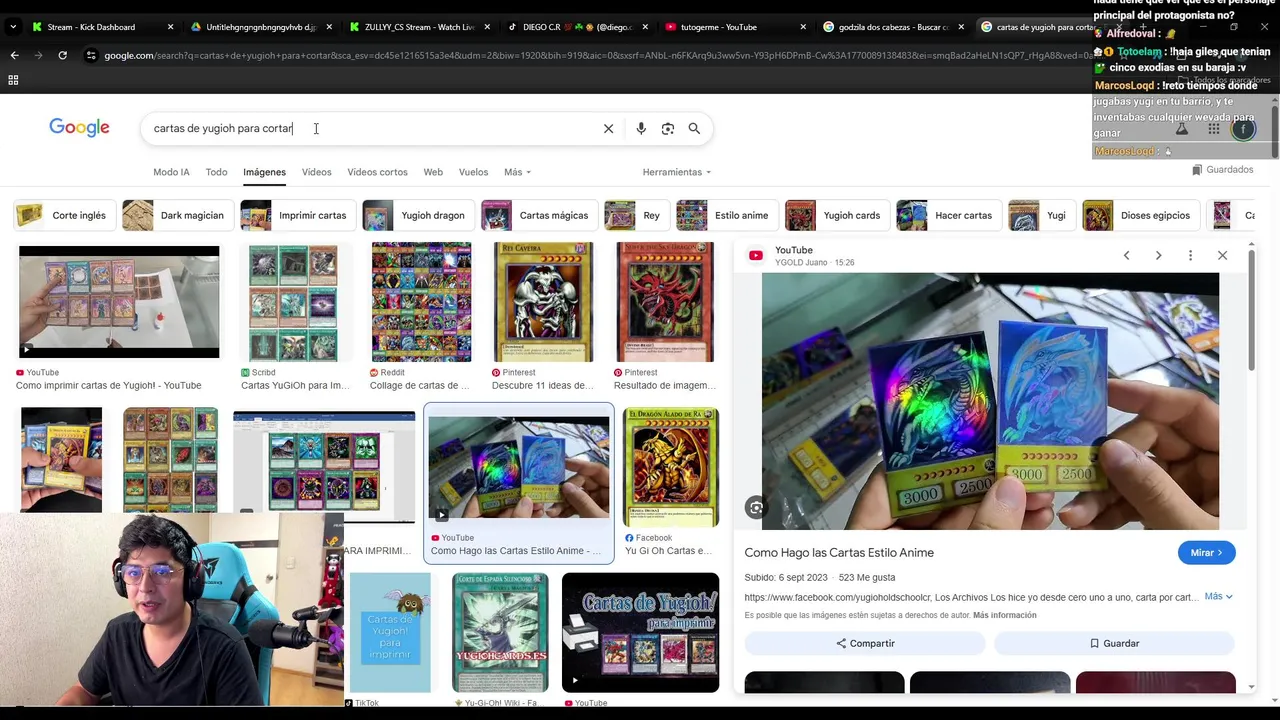The height and width of the screenshot is (720, 1280).
Task: Open Como Hago las Cartas Estilo Anime title
Action: pyautogui.click(x=839, y=552)
